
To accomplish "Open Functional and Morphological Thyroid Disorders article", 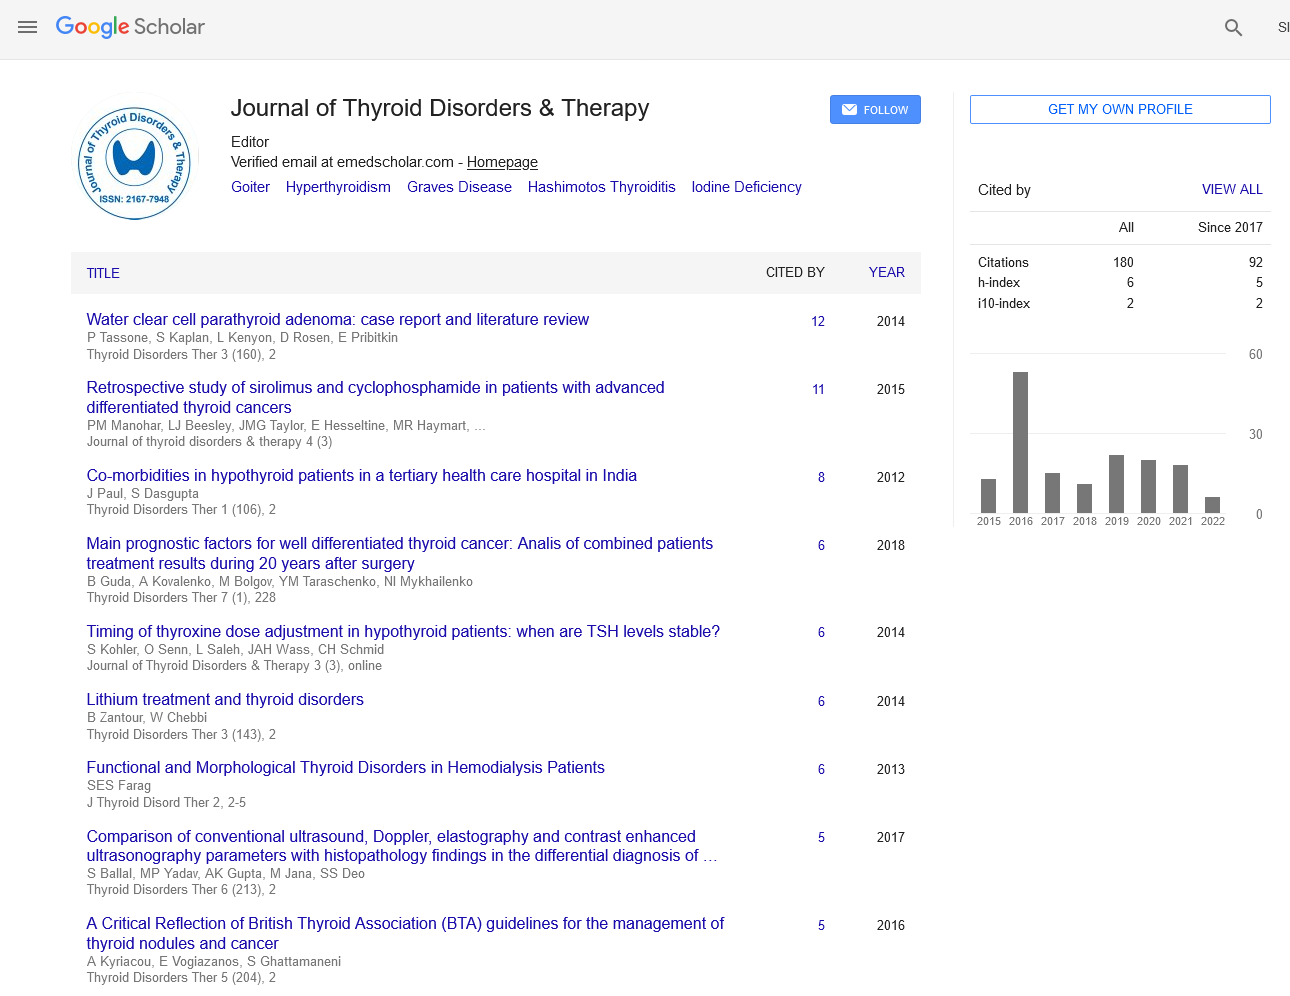I will tap(346, 768).
